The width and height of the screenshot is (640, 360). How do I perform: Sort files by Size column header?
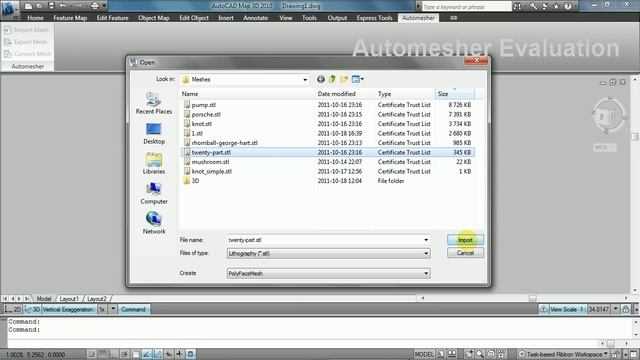[455, 94]
